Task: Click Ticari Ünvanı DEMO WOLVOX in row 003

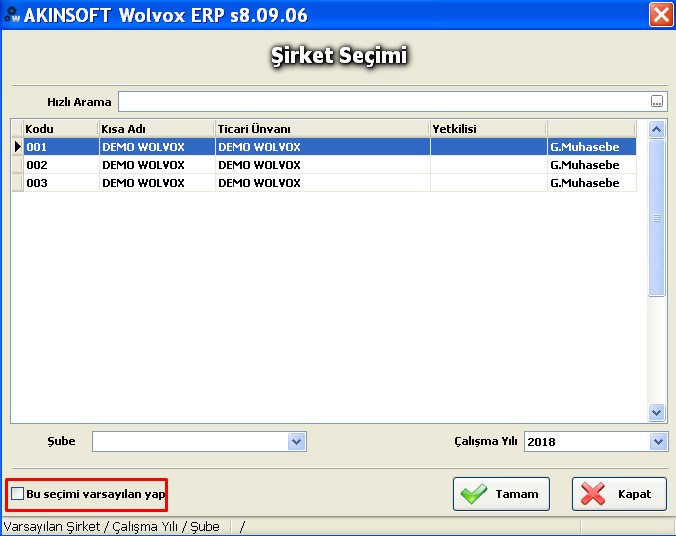Action: click(x=322, y=183)
